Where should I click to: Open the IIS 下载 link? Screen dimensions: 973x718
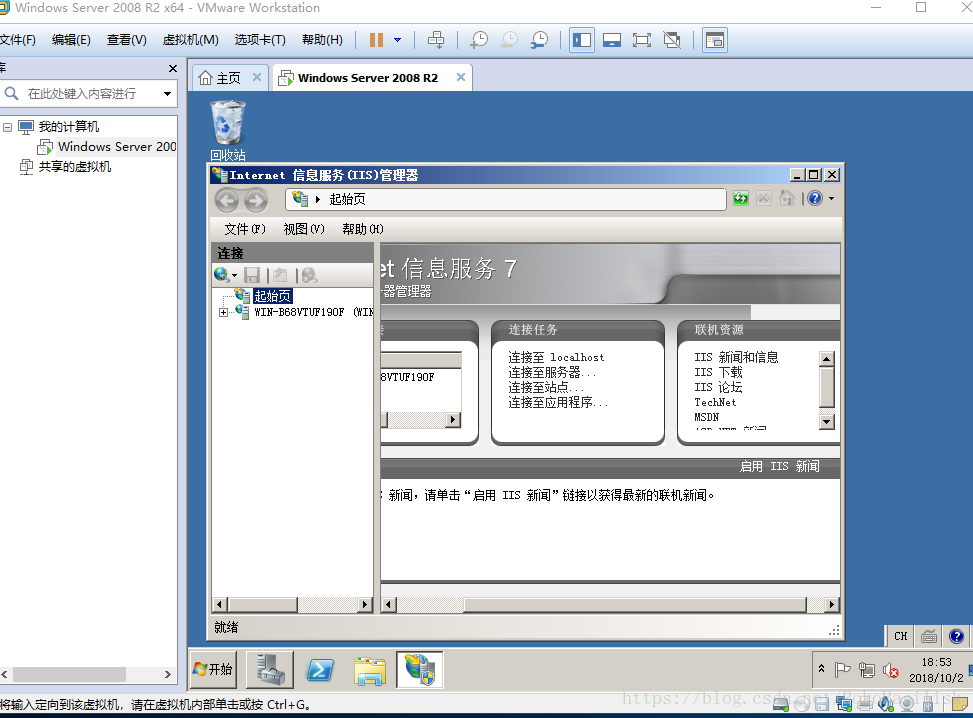point(718,372)
